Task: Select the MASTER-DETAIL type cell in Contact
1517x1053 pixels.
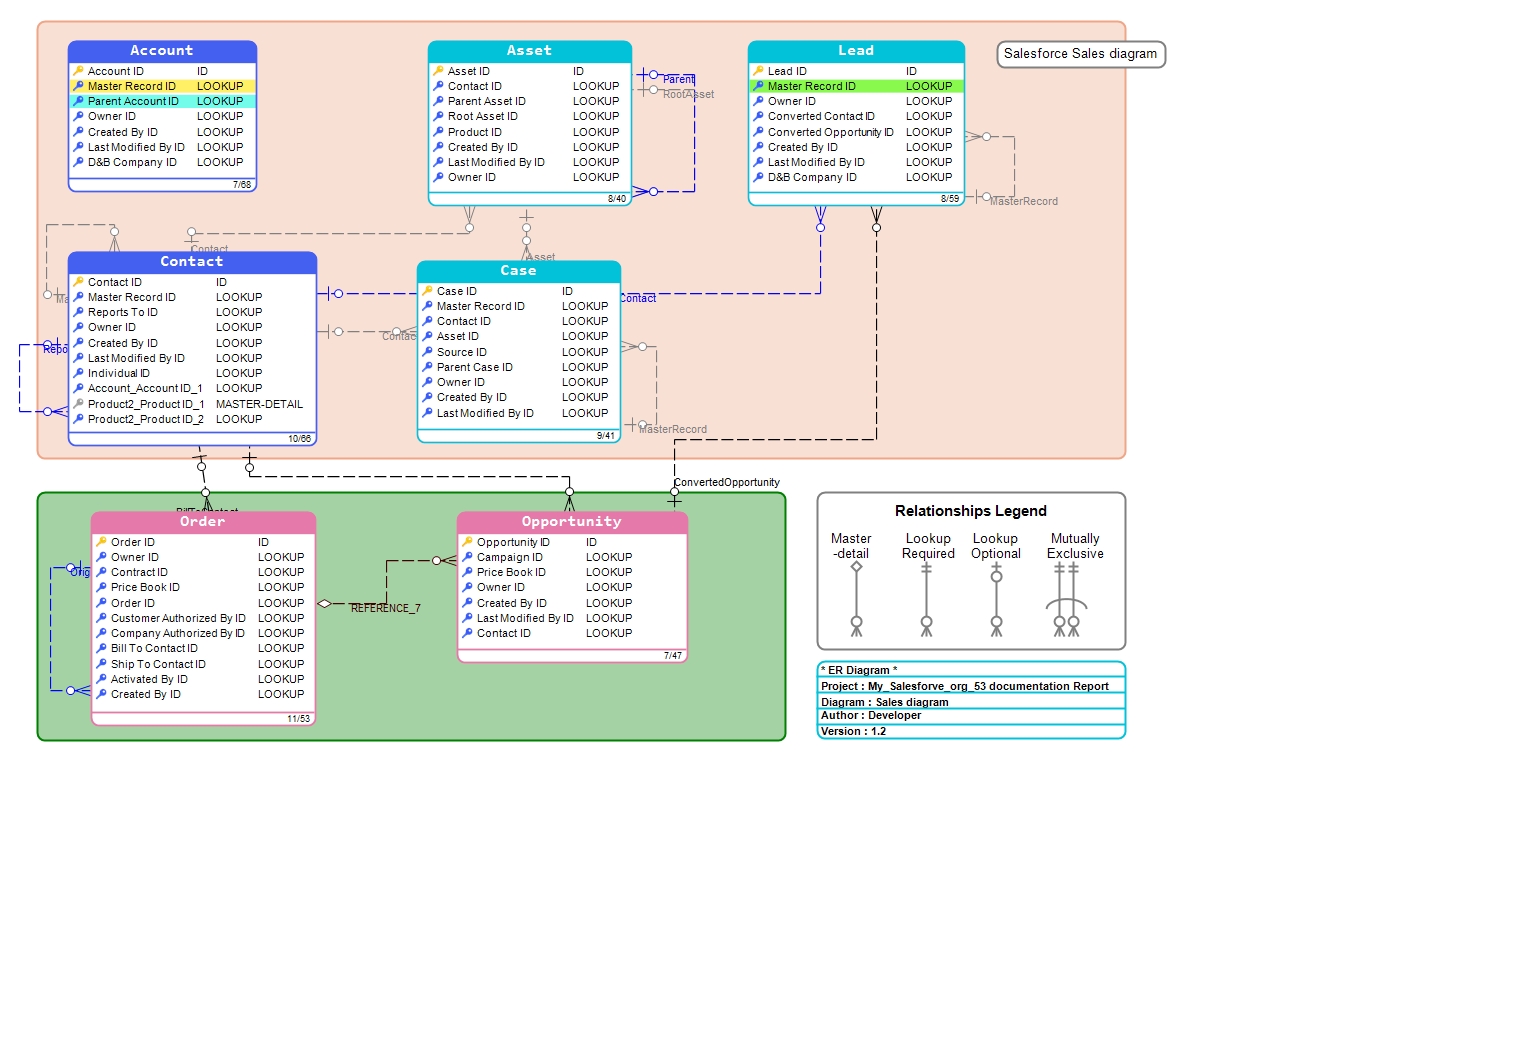Action: (x=259, y=404)
